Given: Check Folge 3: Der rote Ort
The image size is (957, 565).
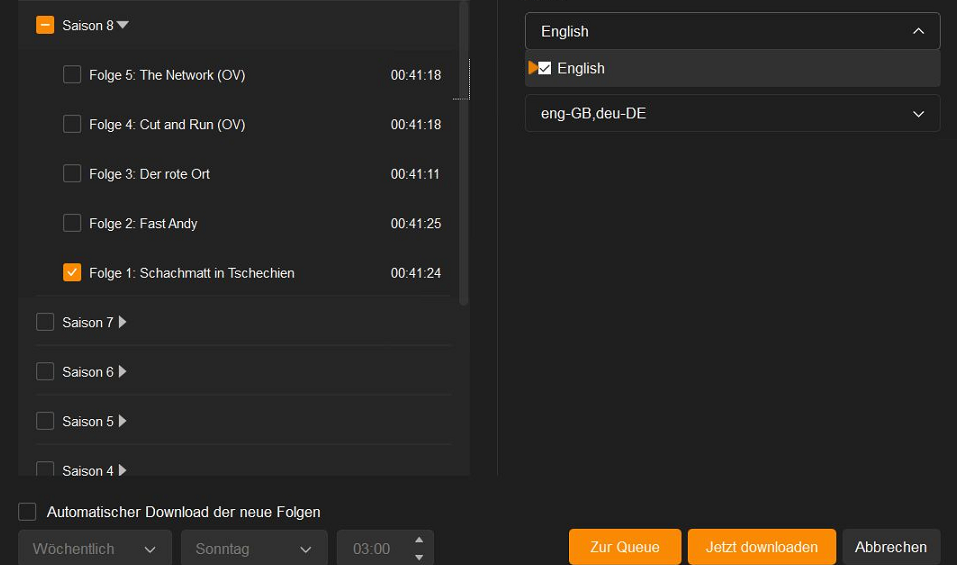Looking at the screenshot, I should click(x=72, y=173).
